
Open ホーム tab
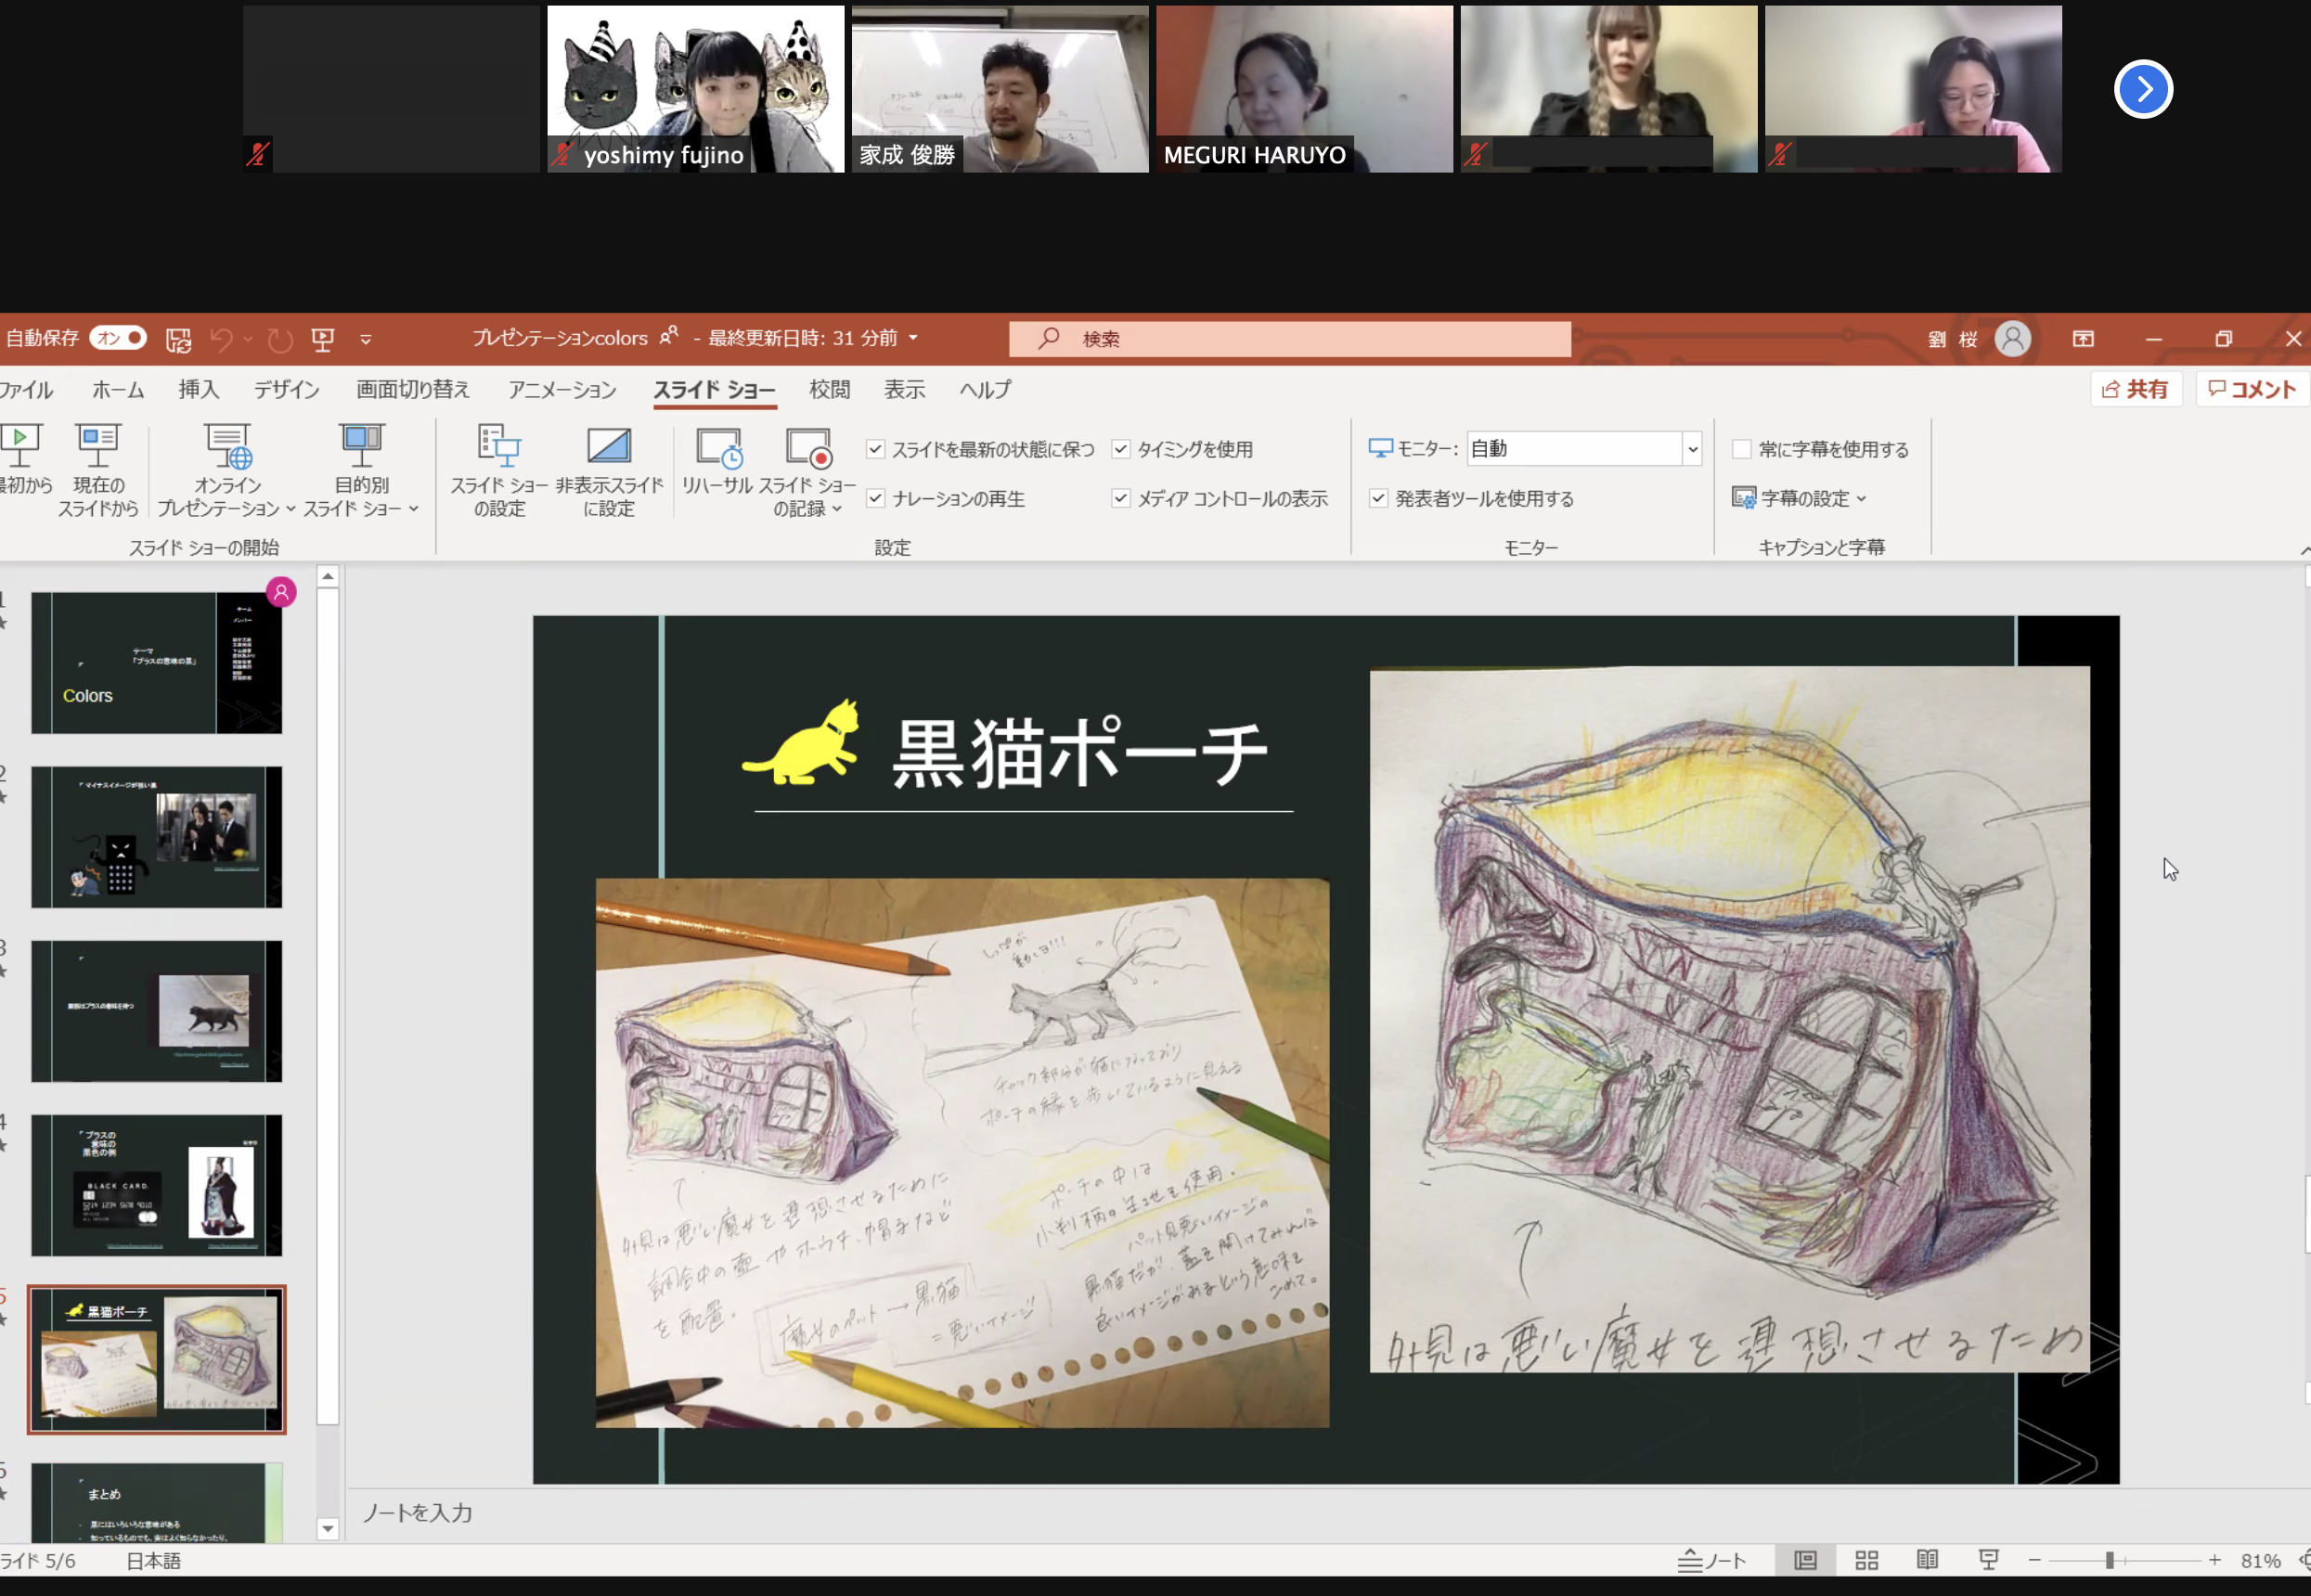pos(118,390)
